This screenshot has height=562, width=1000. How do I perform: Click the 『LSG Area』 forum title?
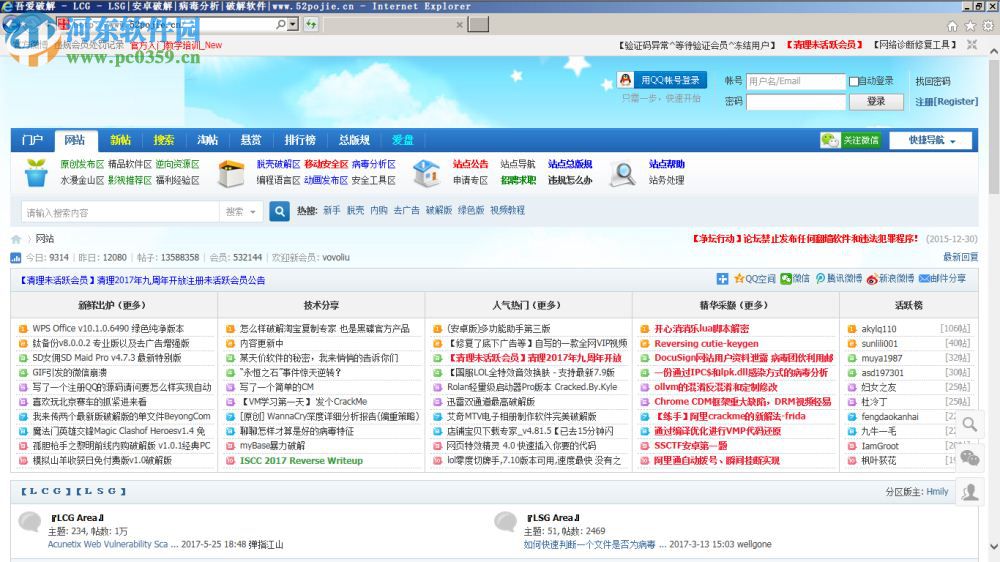pos(553,517)
